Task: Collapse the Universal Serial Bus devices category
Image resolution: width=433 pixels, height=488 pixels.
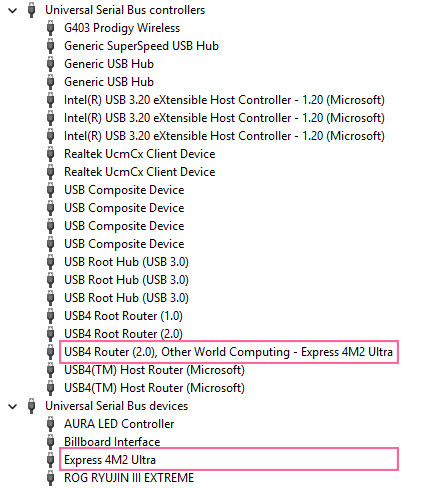Action: click(x=13, y=406)
